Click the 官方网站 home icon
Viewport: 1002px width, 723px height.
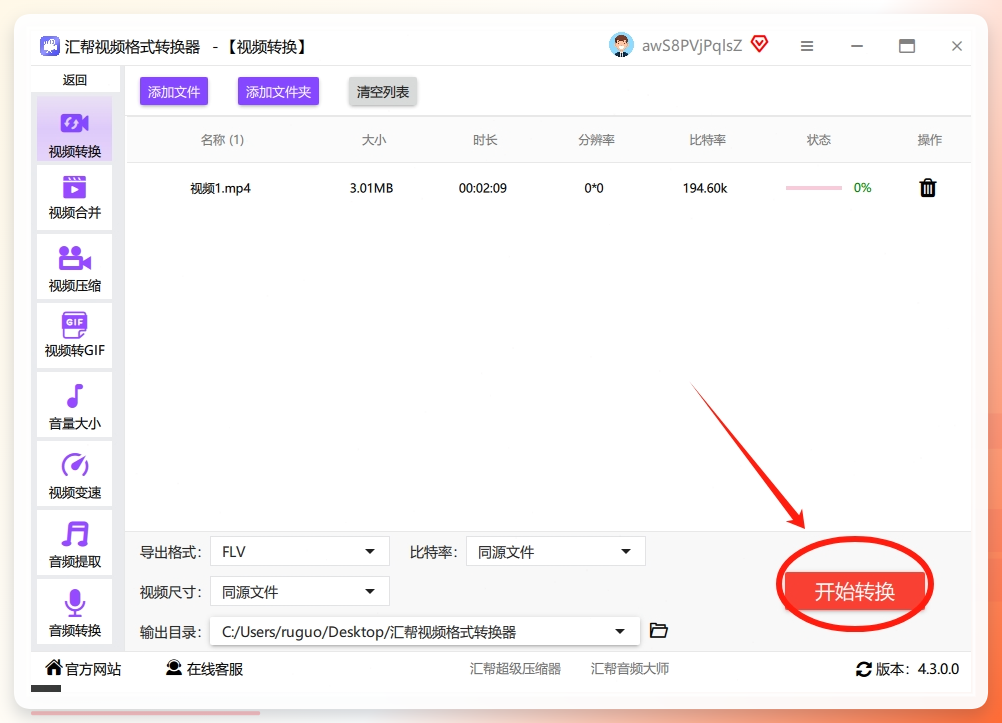click(x=54, y=668)
